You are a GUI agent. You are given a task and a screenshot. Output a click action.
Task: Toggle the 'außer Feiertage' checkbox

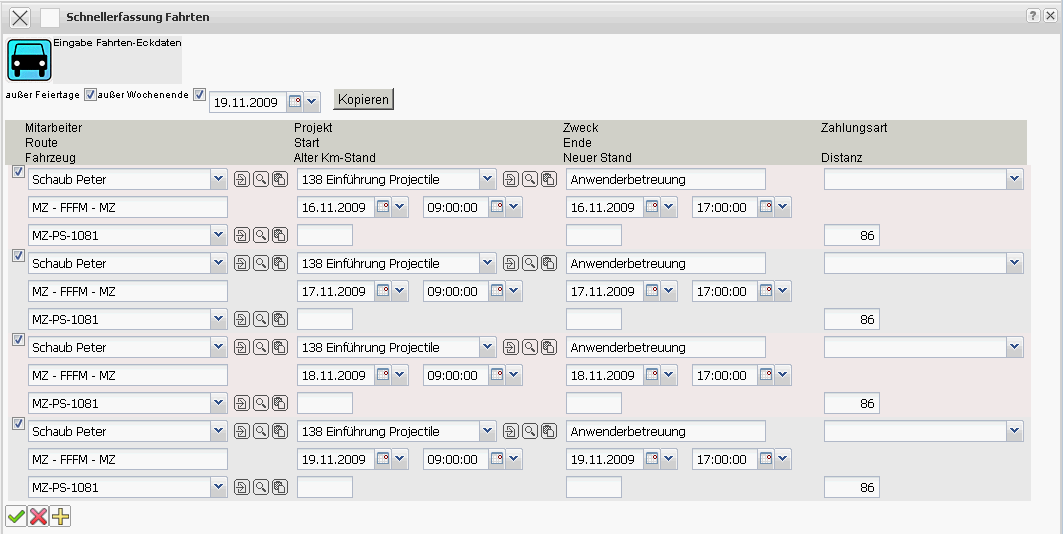pyautogui.click(x=90, y=95)
